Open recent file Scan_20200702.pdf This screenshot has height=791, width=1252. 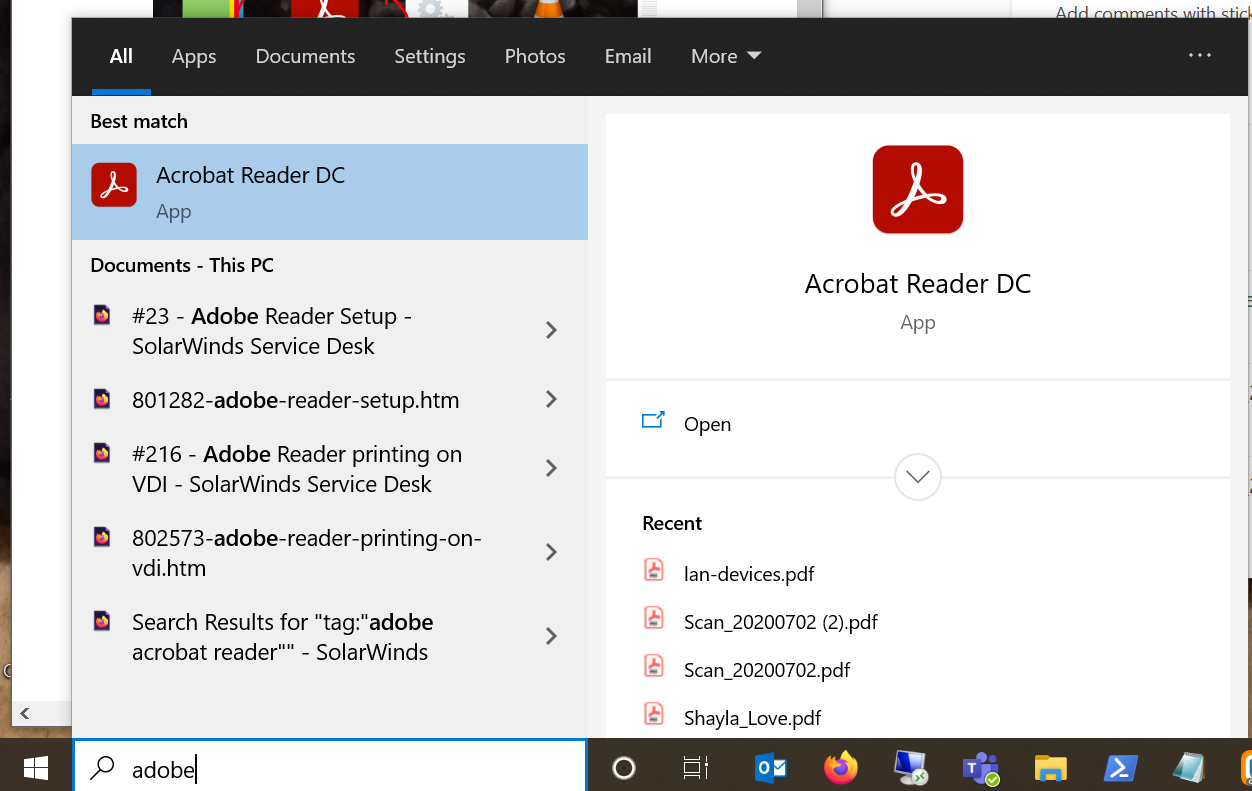(767, 670)
